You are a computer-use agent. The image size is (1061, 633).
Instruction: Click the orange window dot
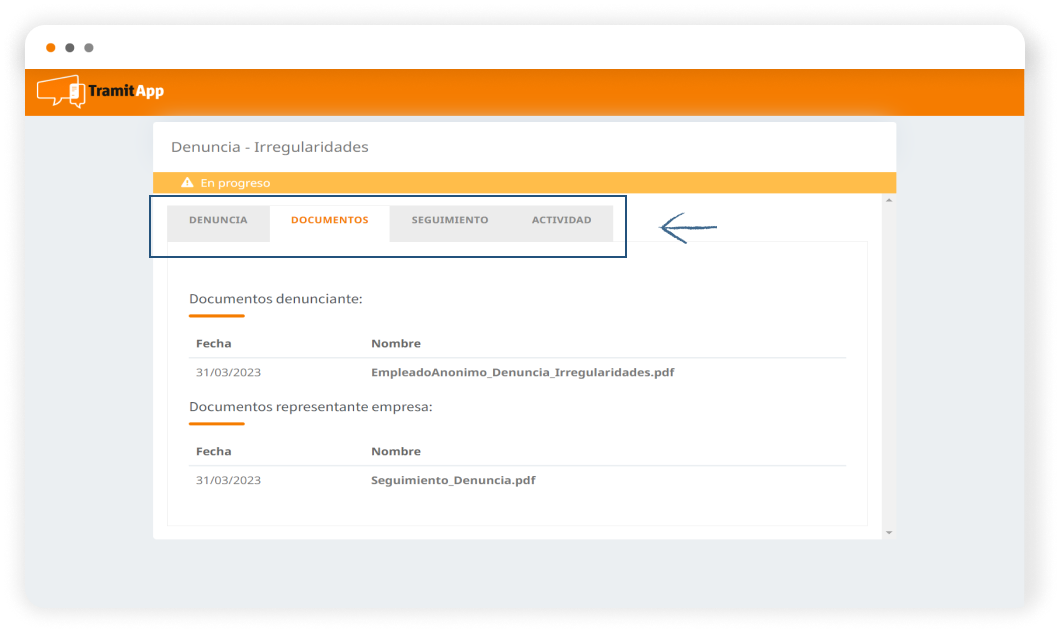51,47
